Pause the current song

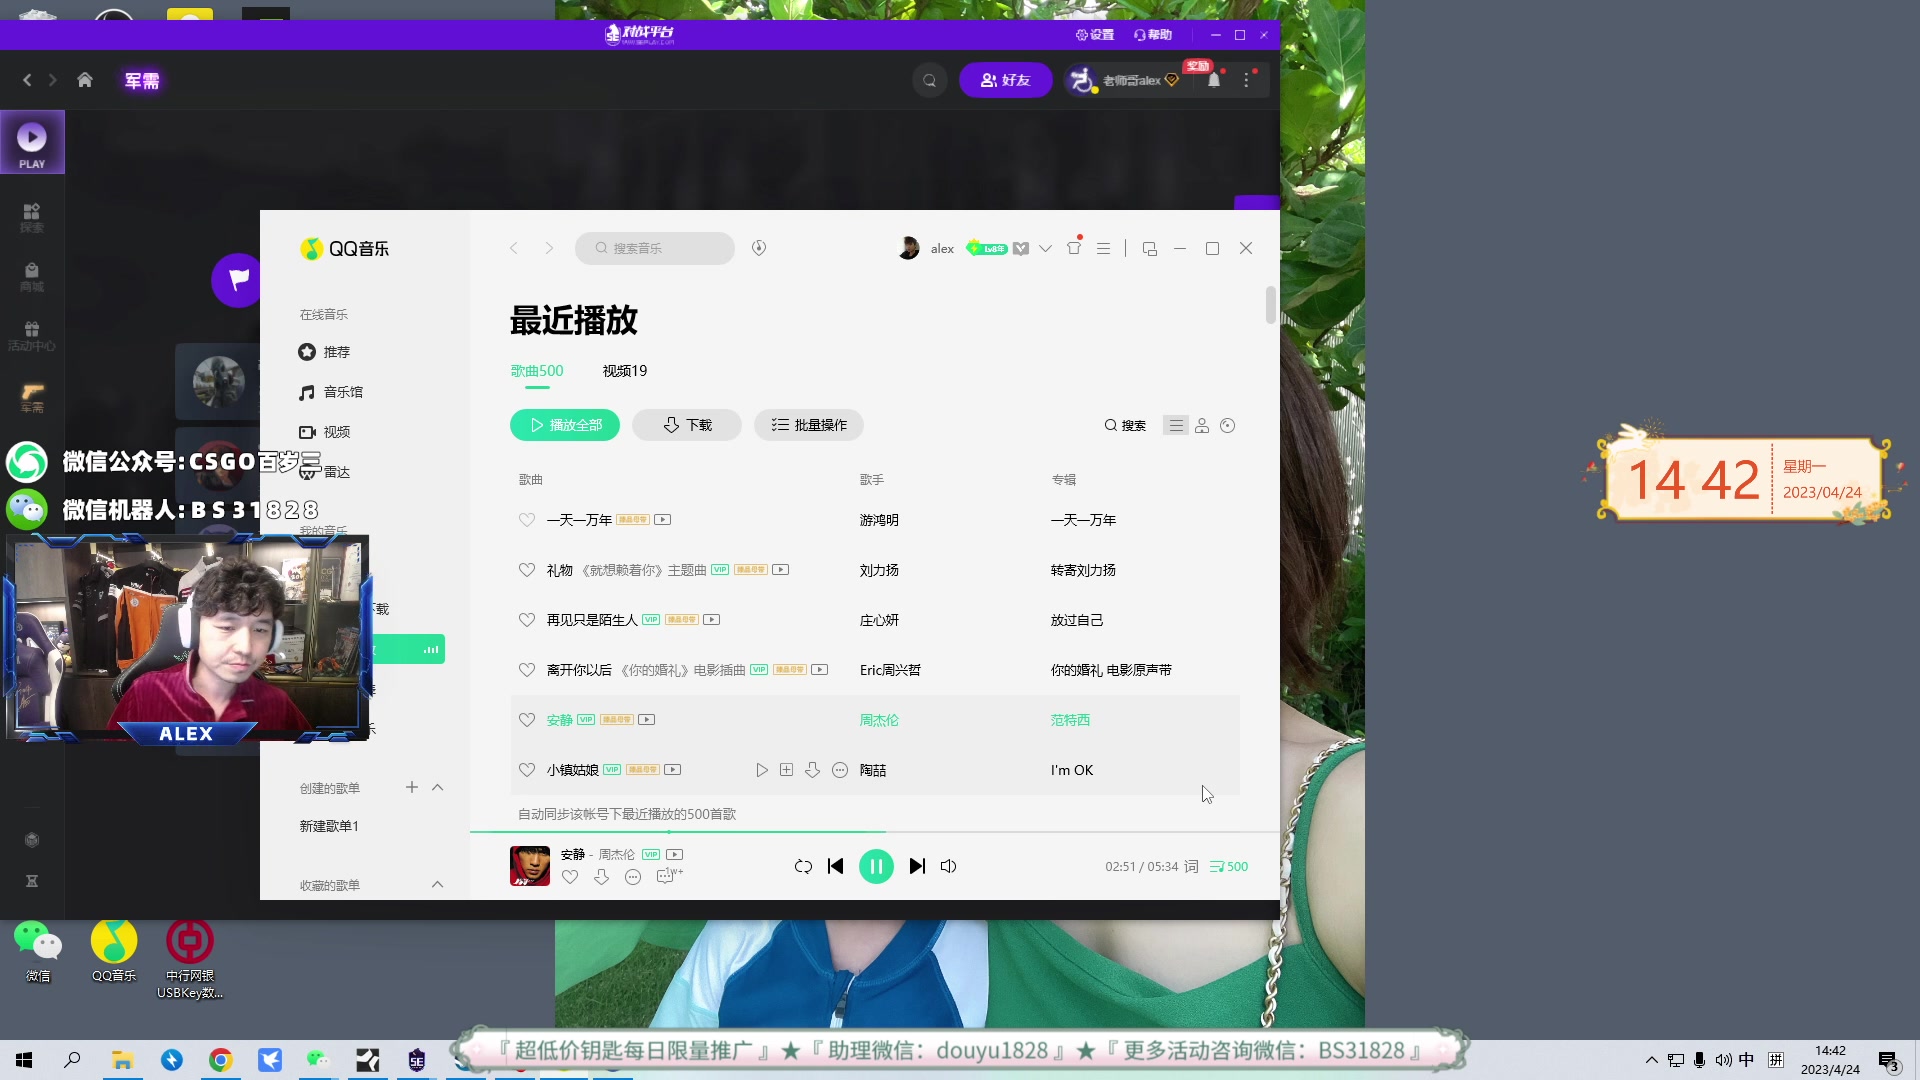[877, 866]
